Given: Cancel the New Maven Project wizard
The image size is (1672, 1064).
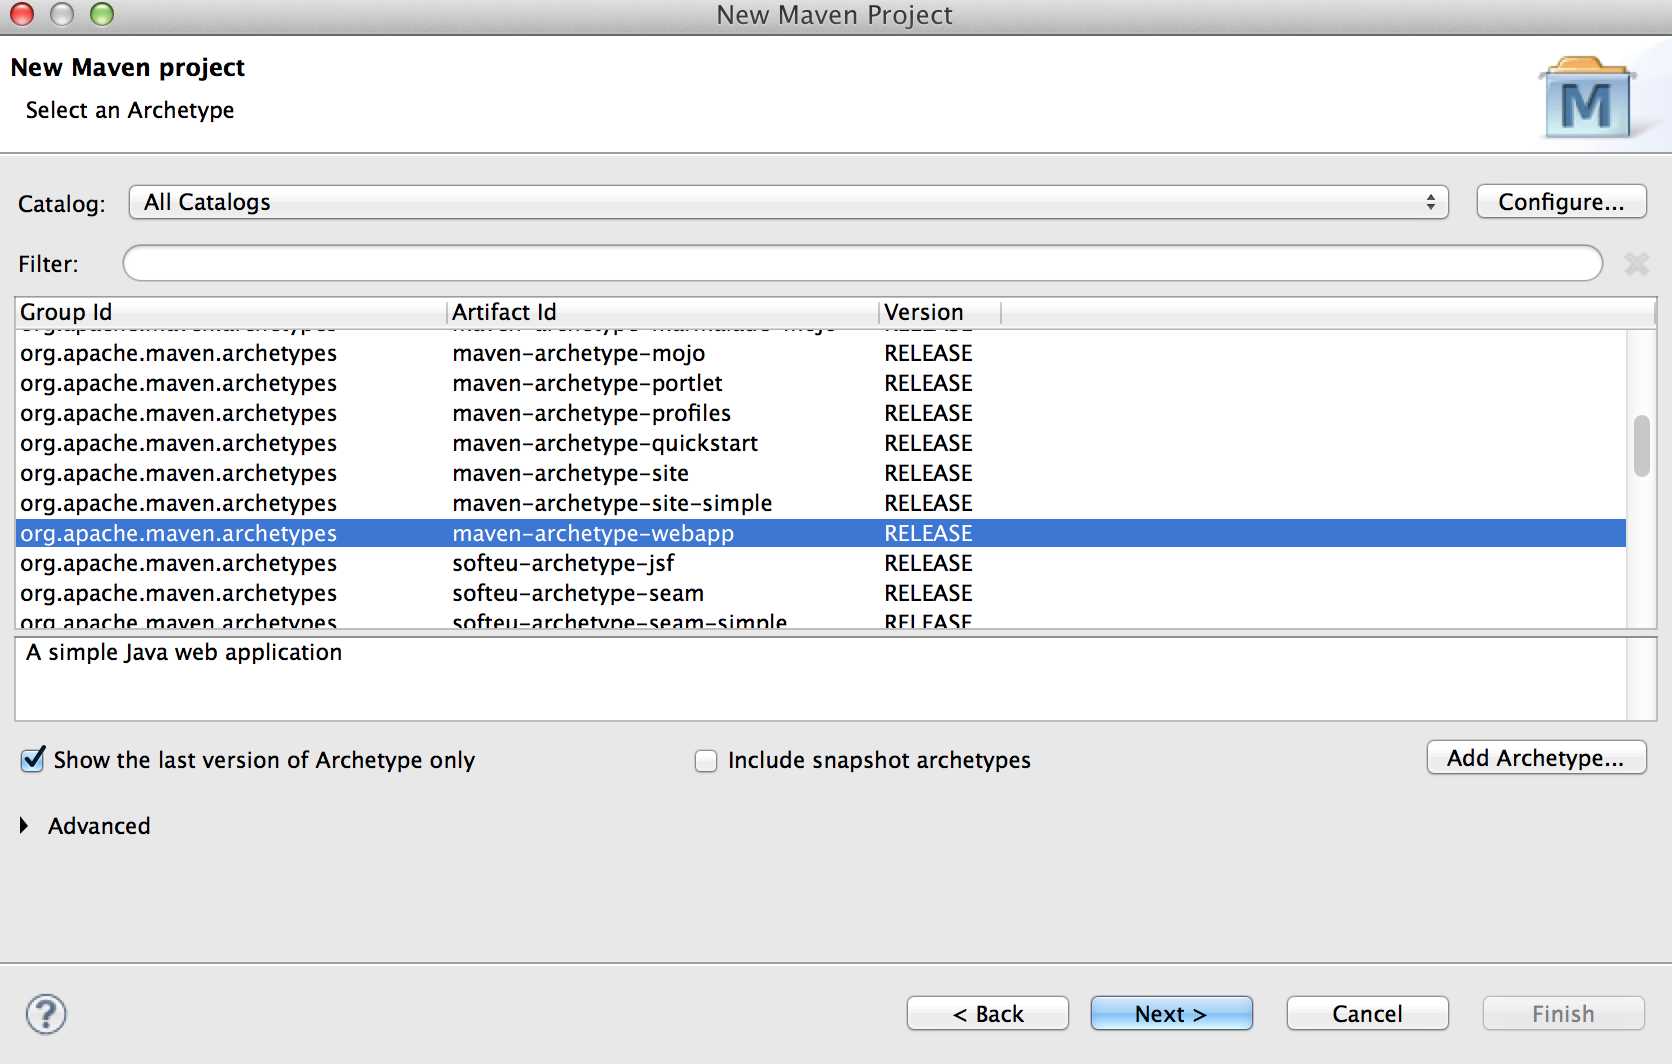Looking at the screenshot, I should [x=1367, y=1014].
